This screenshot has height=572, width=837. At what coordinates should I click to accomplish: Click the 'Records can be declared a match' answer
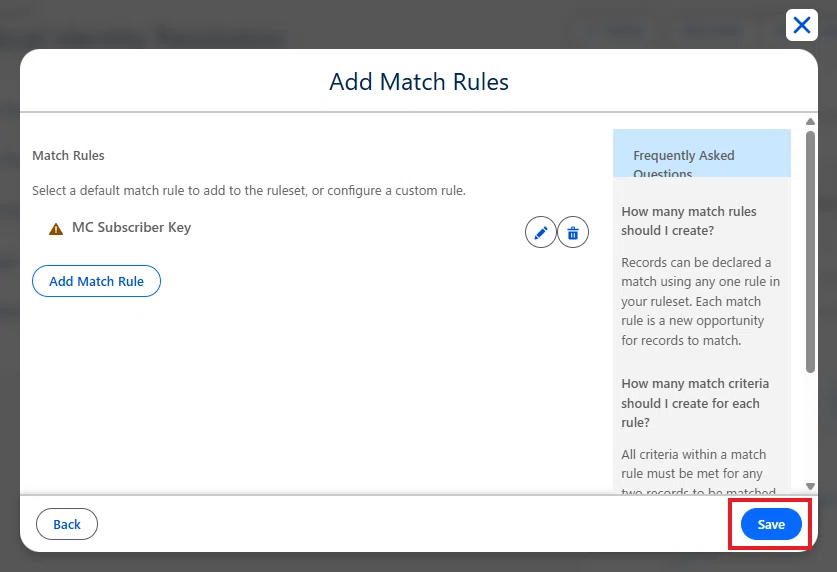pos(700,301)
